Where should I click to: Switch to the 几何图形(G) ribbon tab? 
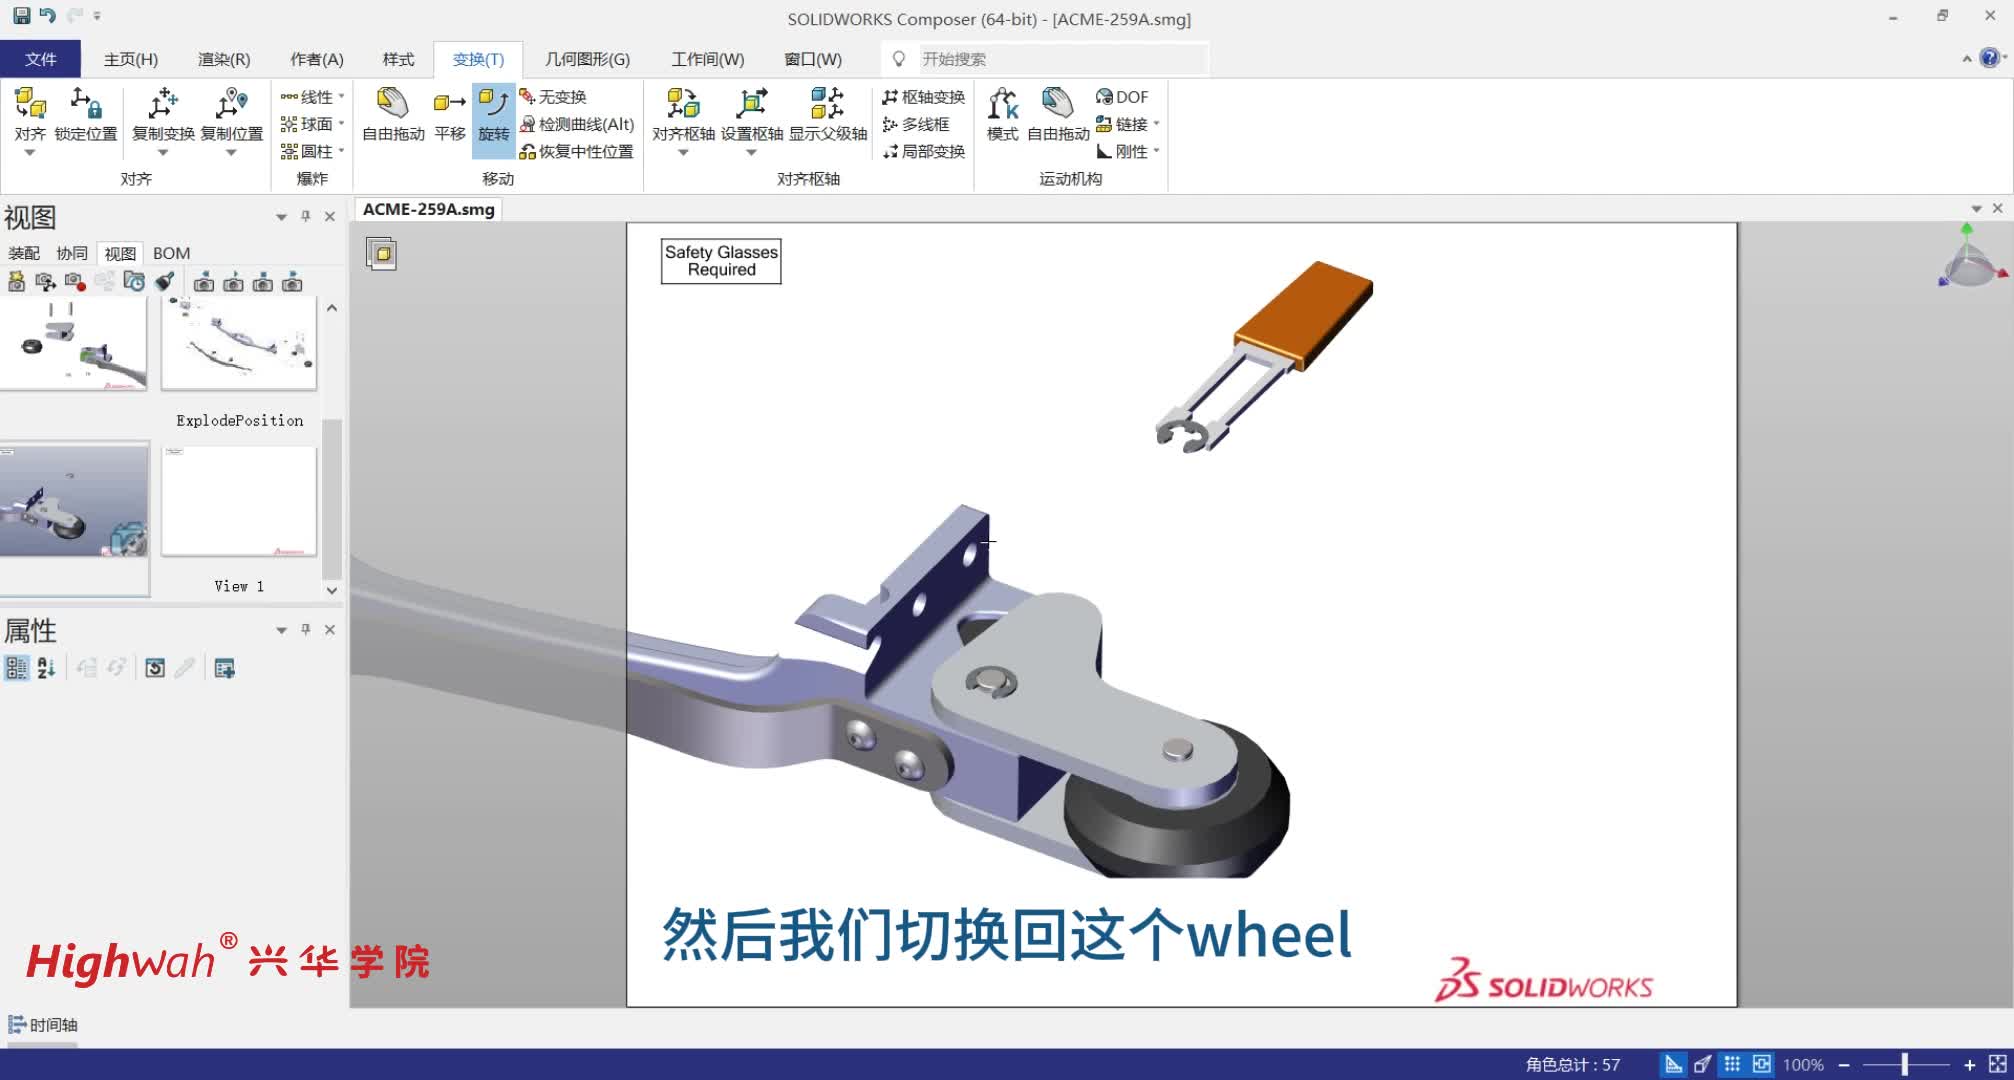point(587,59)
